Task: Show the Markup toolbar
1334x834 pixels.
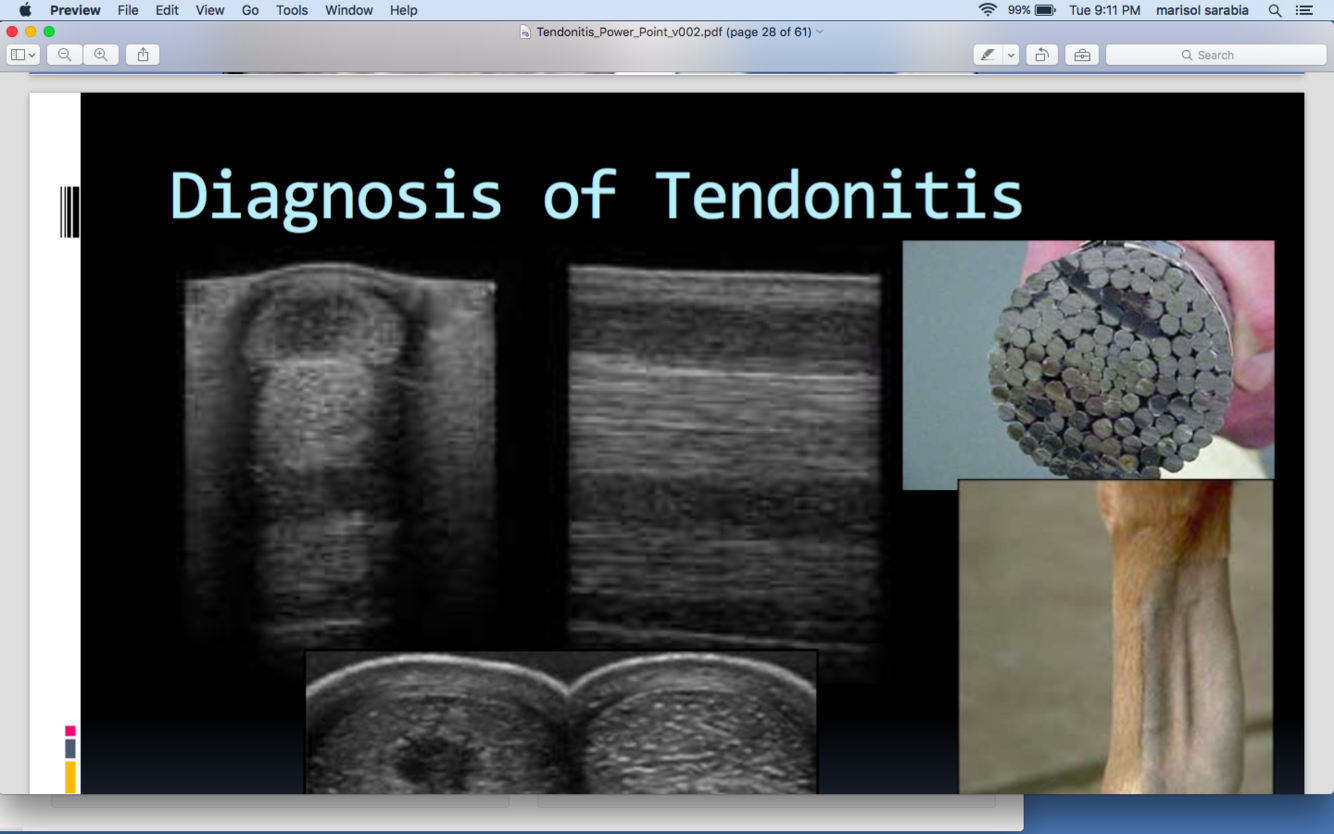Action: (1082, 55)
